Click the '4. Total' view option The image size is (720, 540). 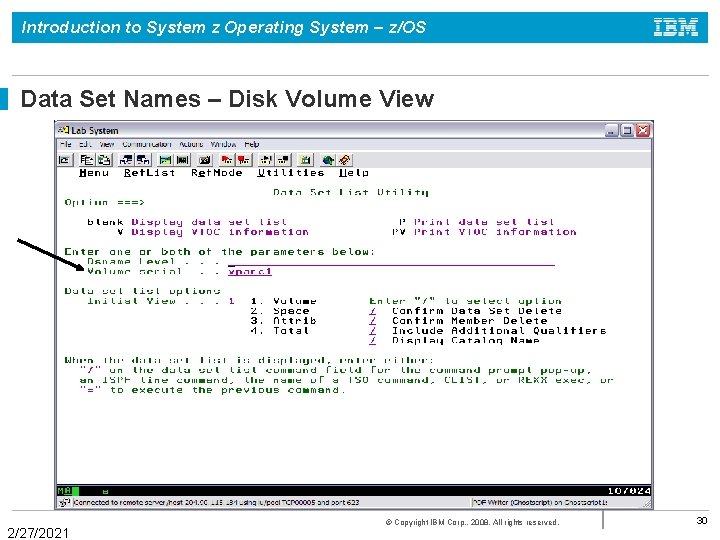(280, 331)
